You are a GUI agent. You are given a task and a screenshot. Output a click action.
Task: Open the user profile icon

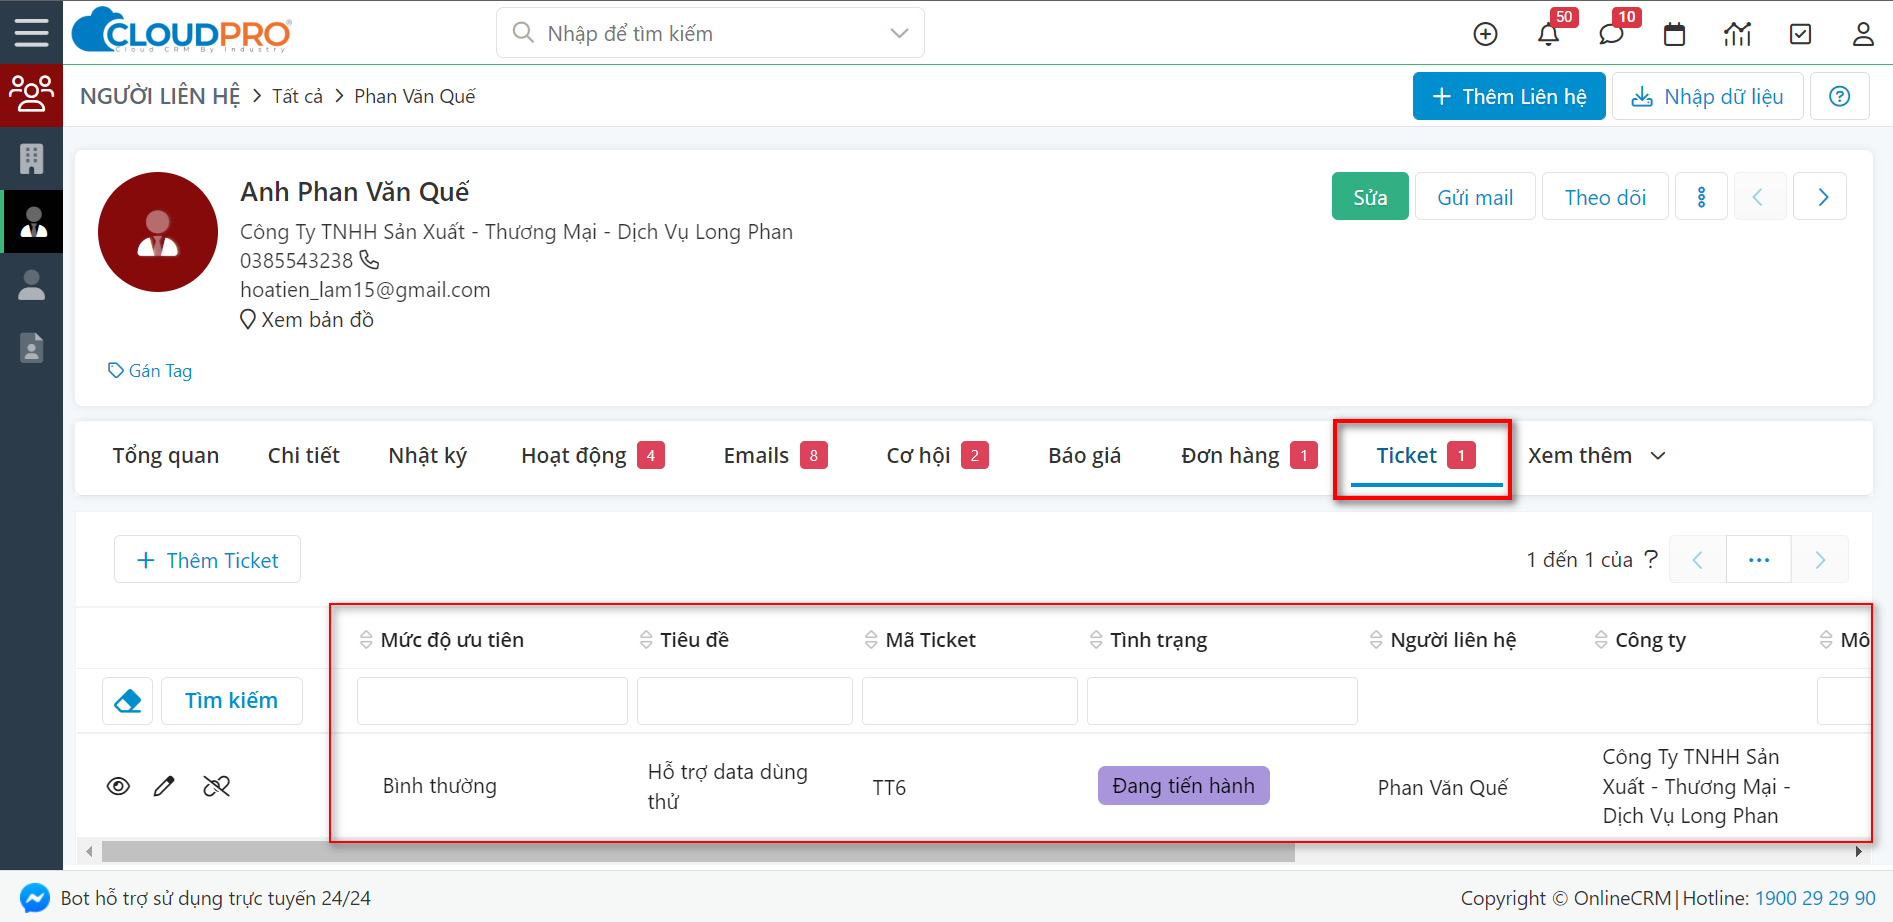pyautogui.click(x=1862, y=34)
